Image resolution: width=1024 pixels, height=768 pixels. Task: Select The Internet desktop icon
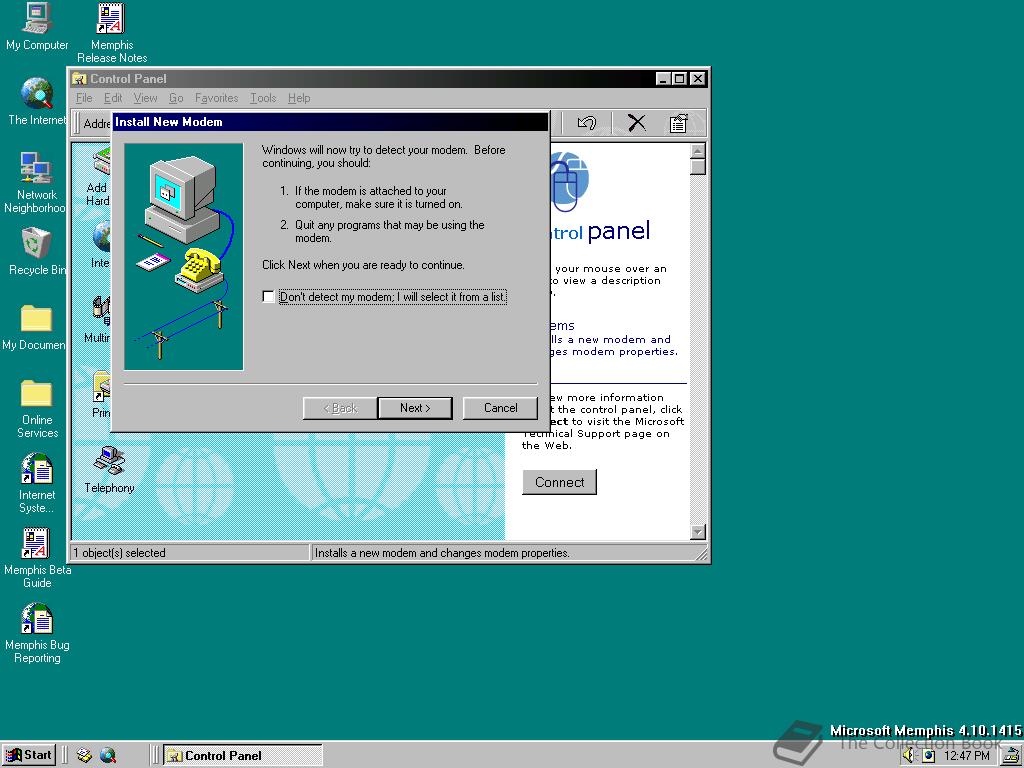click(37, 102)
